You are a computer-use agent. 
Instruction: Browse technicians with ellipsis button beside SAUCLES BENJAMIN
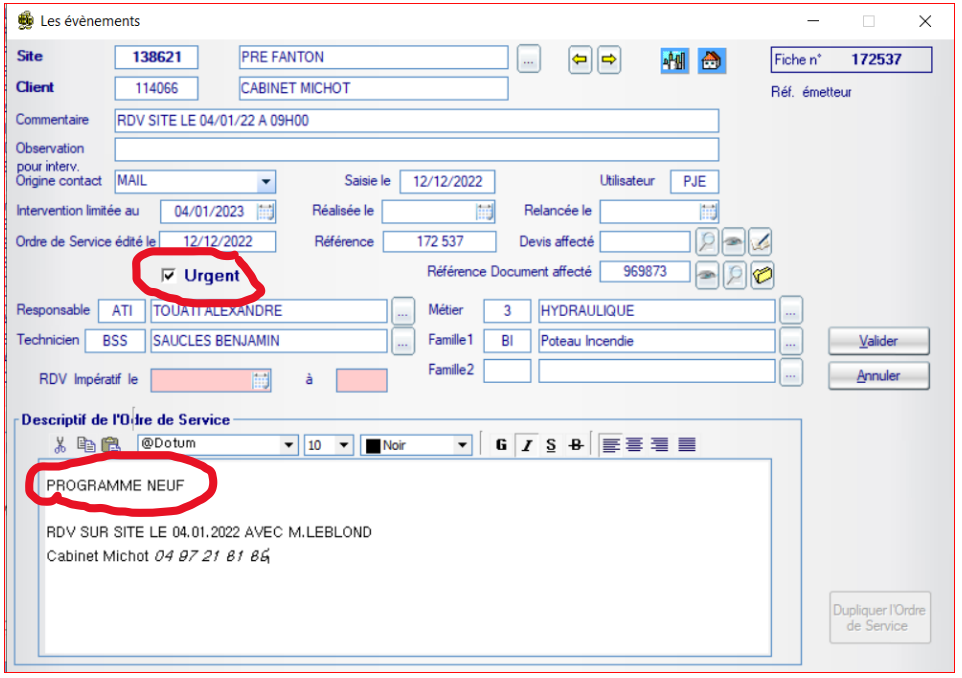coord(402,341)
